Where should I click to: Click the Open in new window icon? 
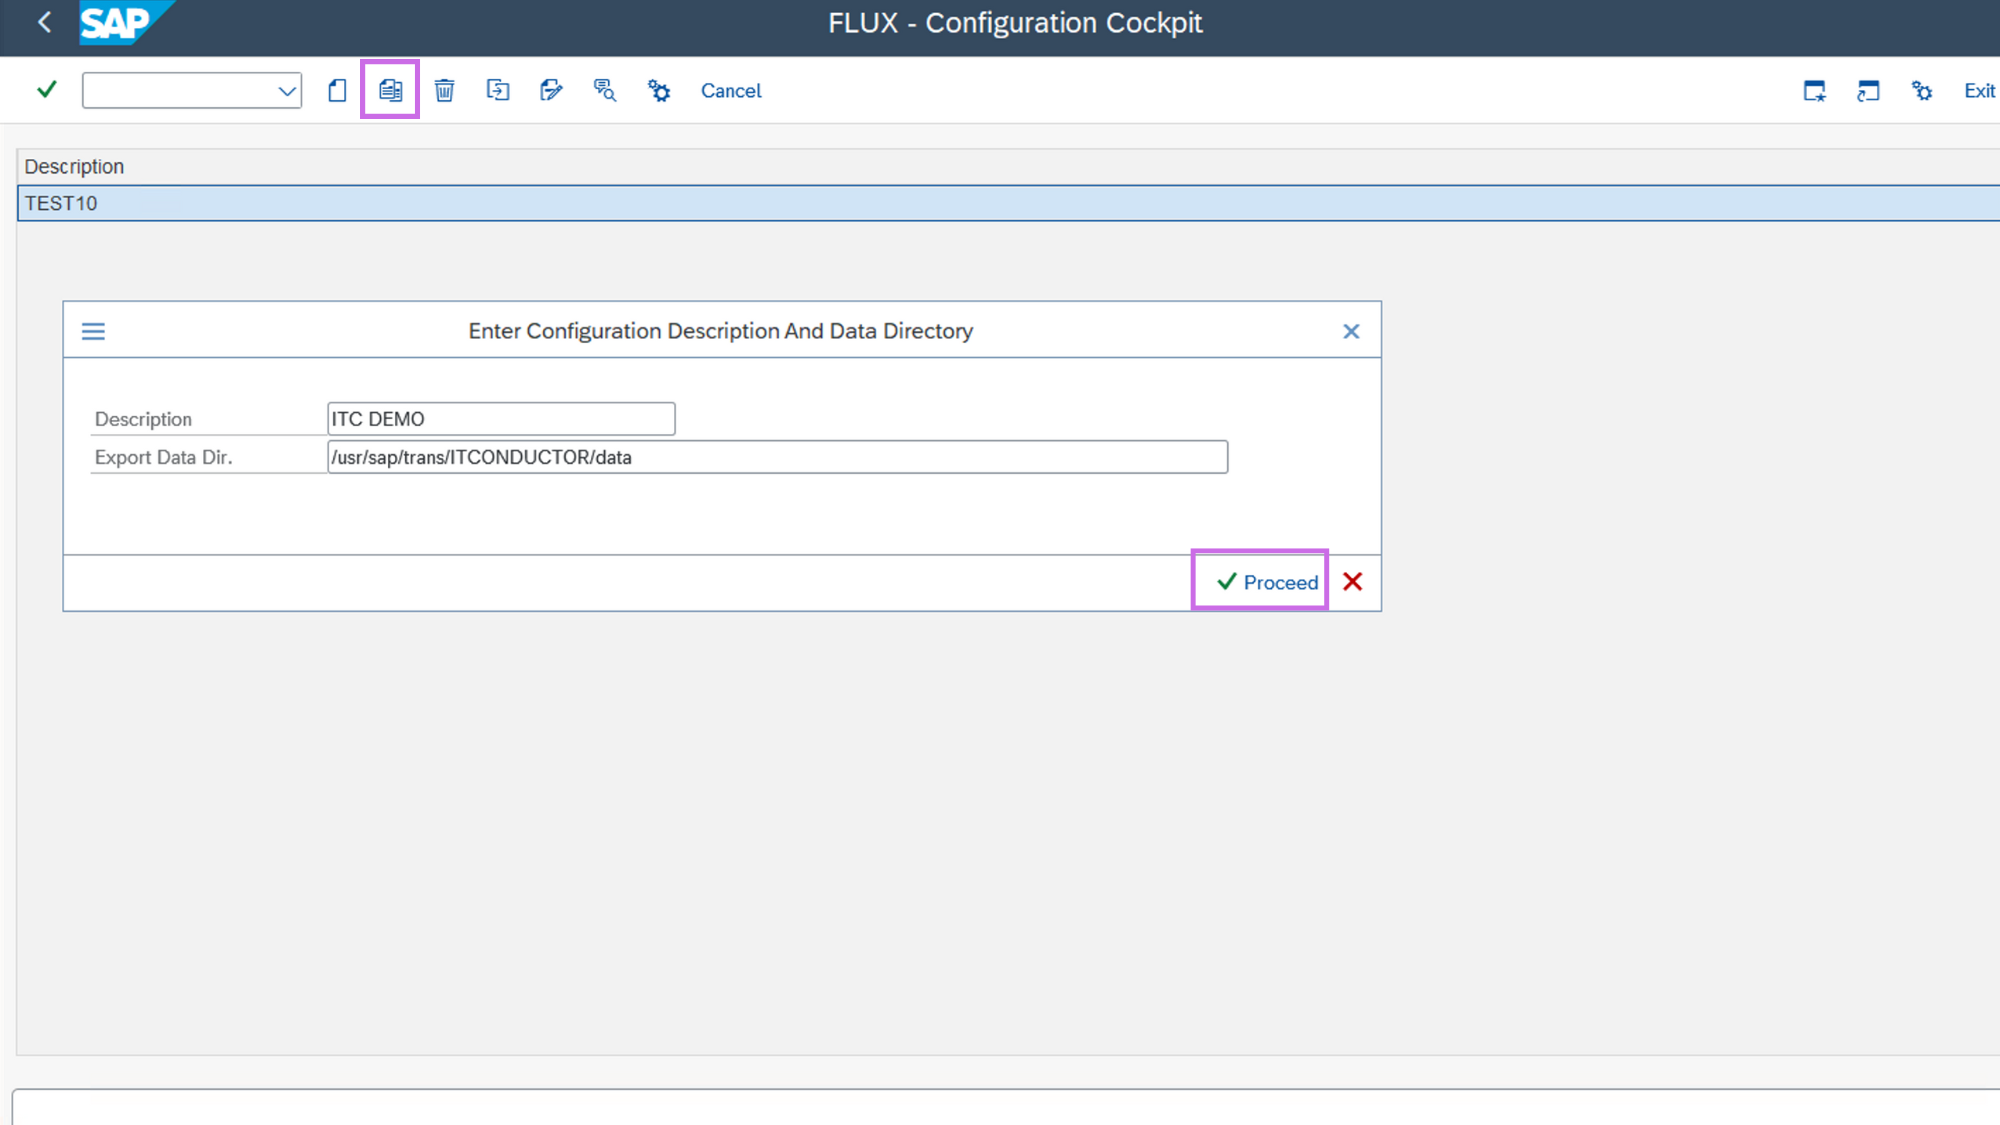(1867, 90)
